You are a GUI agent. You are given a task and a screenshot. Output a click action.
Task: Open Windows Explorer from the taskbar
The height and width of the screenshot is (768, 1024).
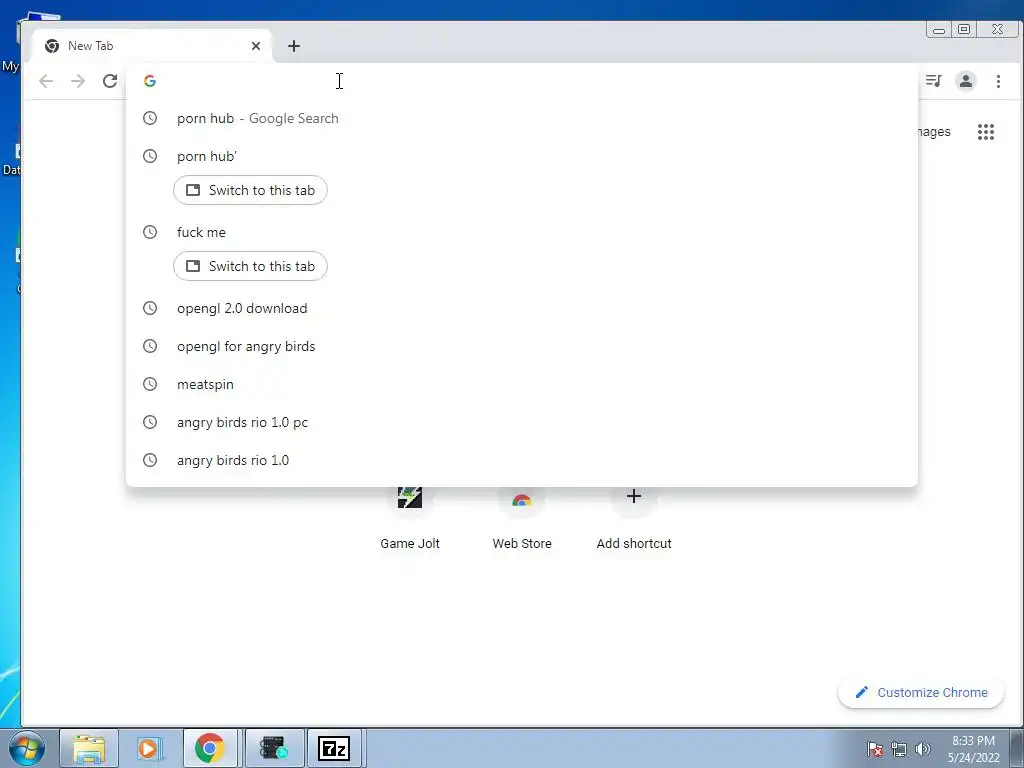[89, 748]
